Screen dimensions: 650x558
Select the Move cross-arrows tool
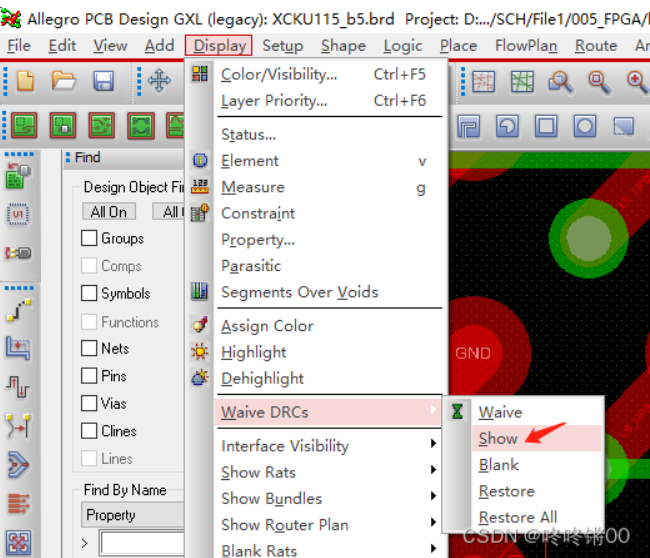(159, 80)
